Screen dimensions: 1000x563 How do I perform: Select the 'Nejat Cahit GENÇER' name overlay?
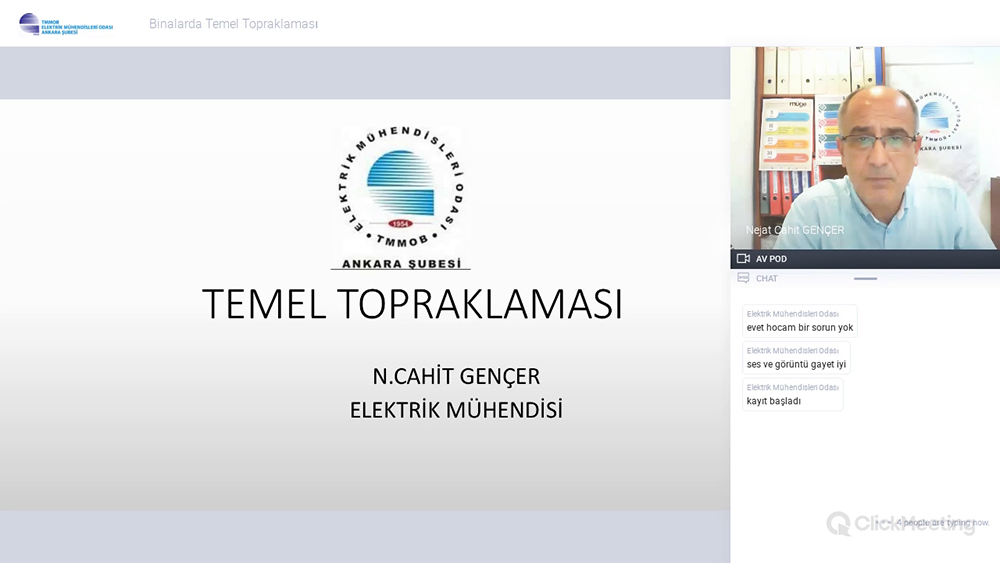point(795,230)
